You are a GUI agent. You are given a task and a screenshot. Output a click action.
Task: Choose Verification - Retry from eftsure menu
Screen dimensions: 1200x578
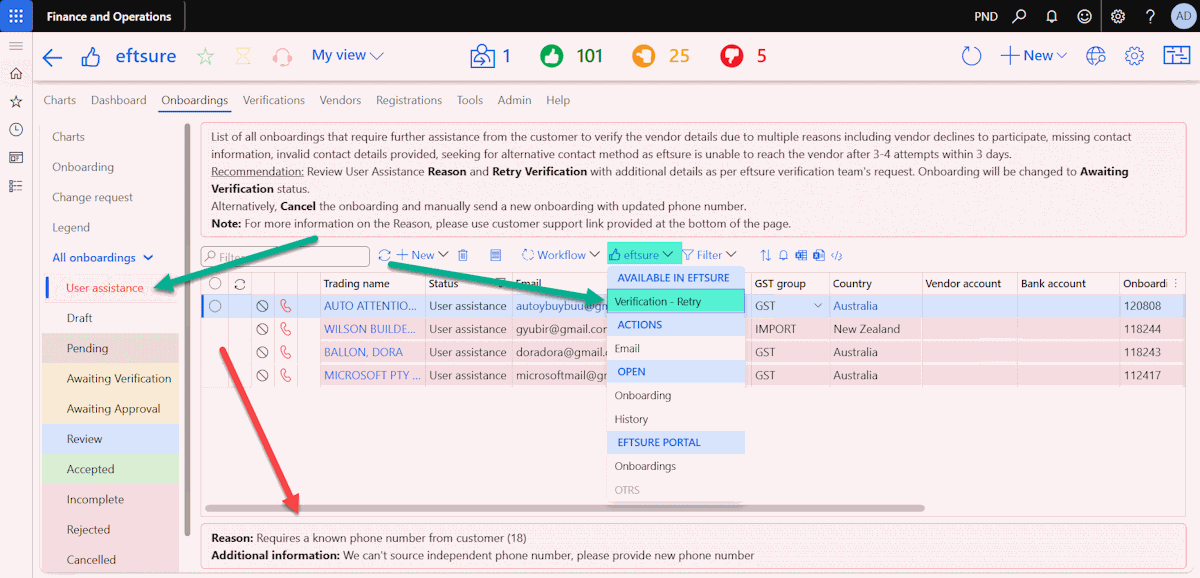tap(676, 301)
